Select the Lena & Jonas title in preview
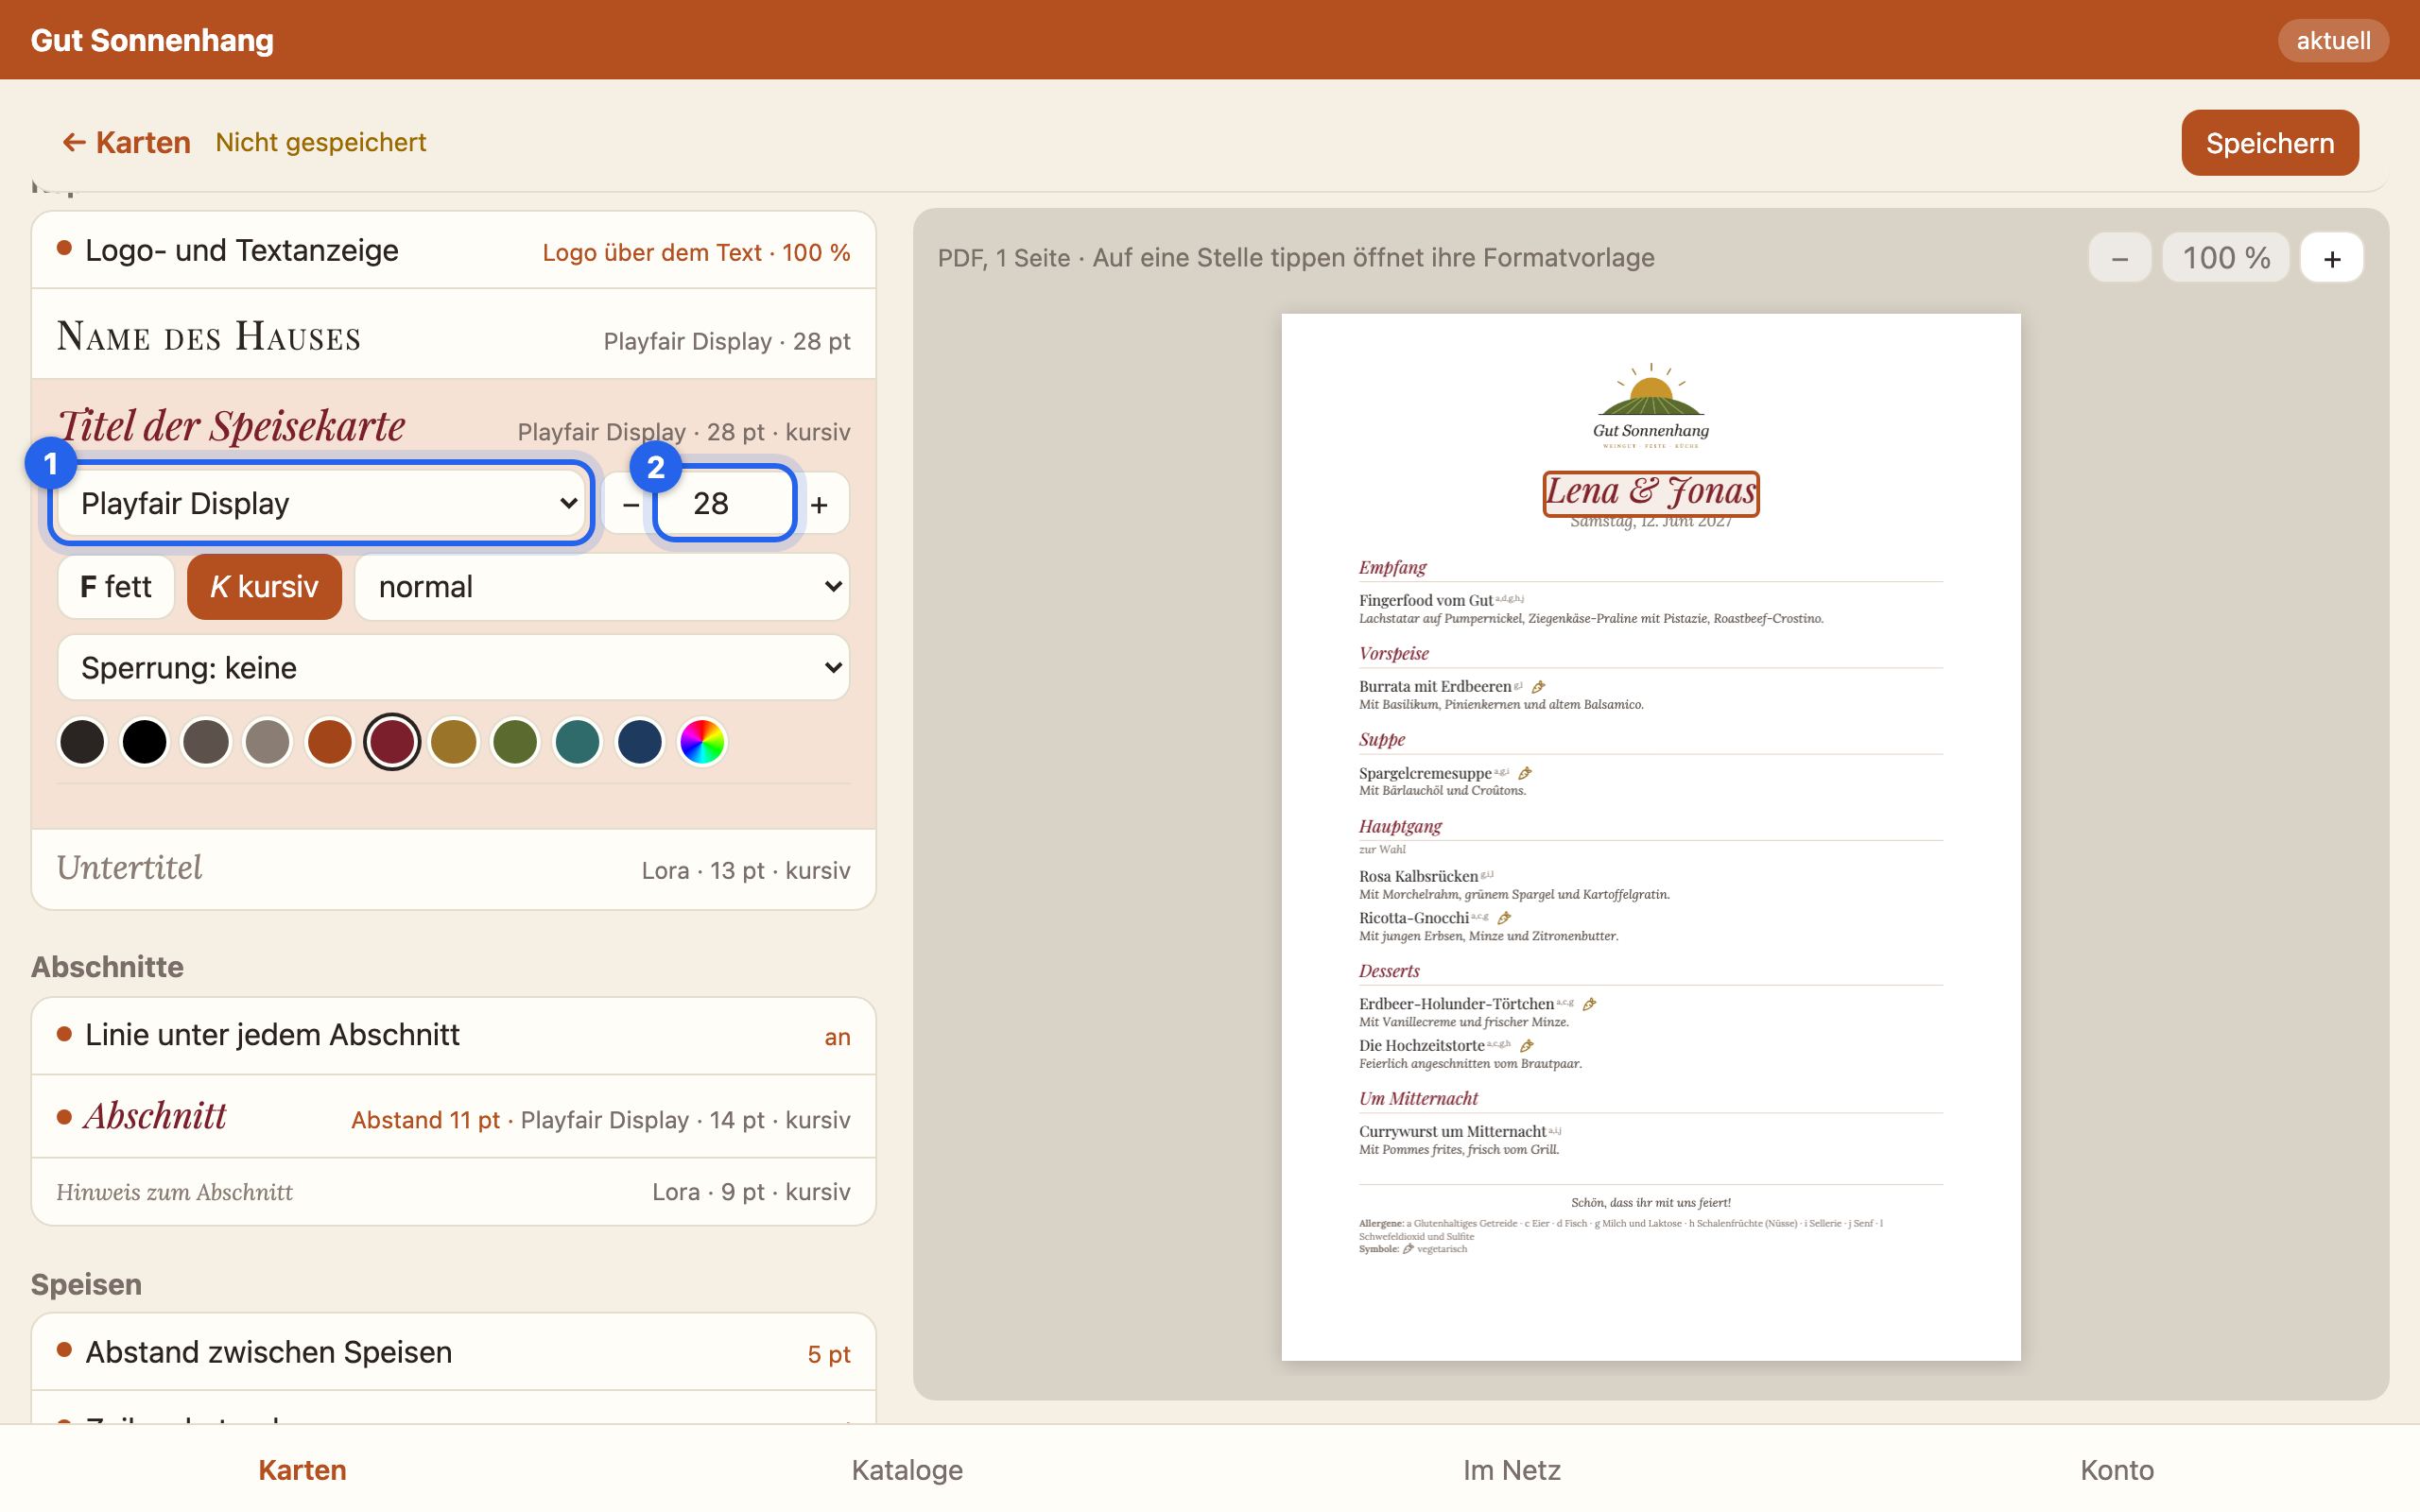This screenshot has width=2420, height=1512. [x=1651, y=493]
